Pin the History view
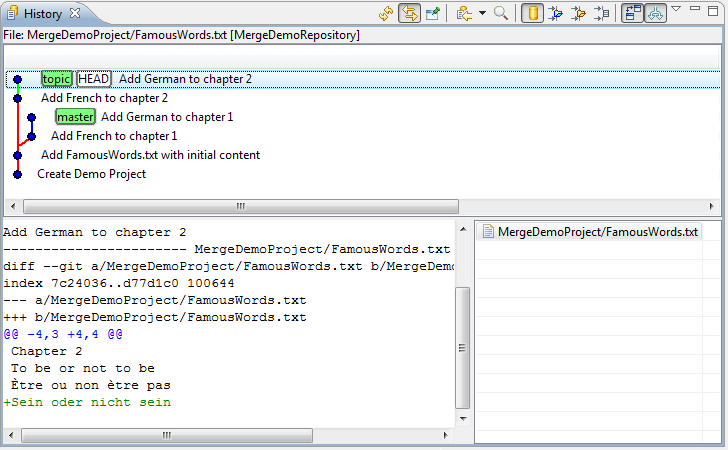728x450 pixels. click(x=433, y=13)
